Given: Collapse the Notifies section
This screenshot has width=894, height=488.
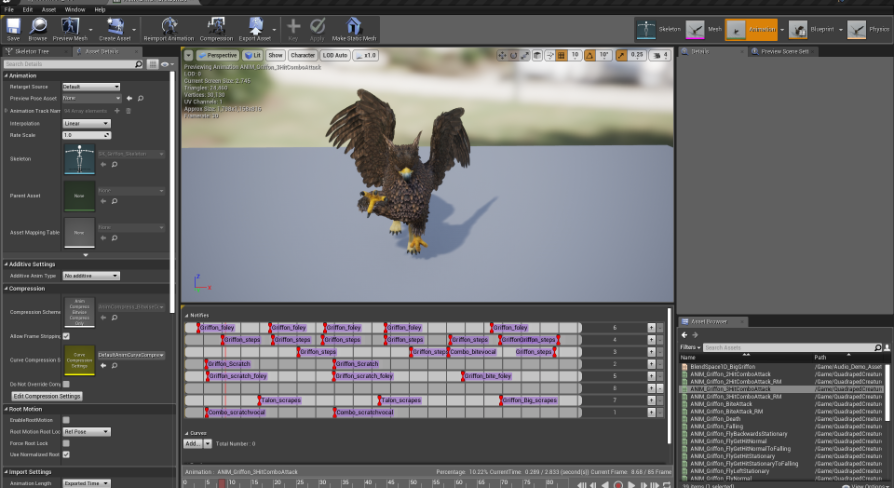Looking at the screenshot, I should pos(186,315).
